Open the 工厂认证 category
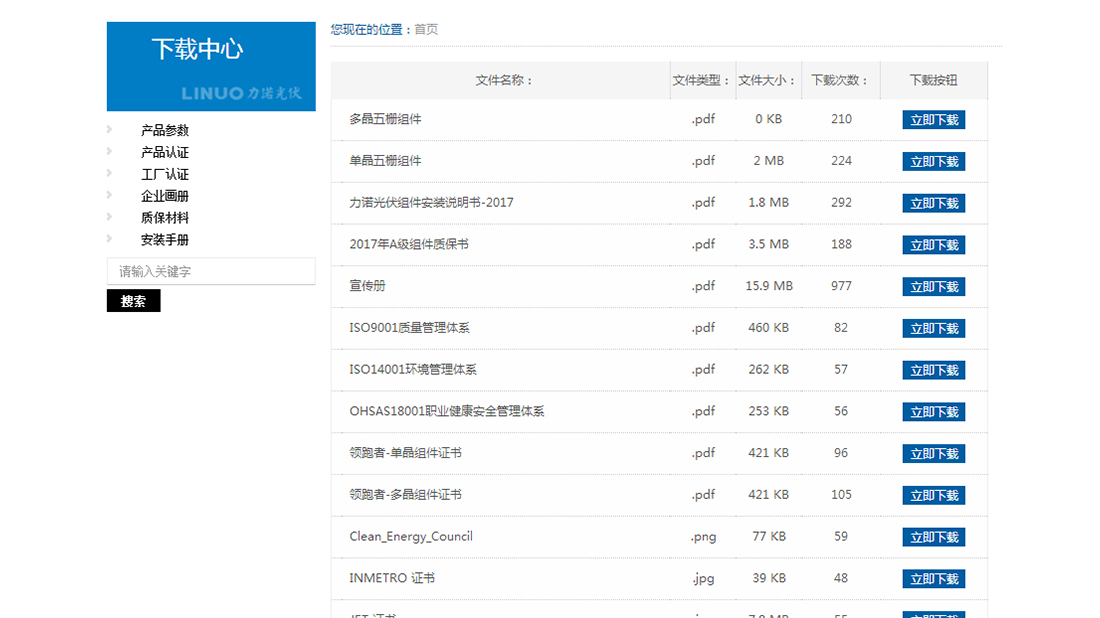 pyautogui.click(x=165, y=174)
